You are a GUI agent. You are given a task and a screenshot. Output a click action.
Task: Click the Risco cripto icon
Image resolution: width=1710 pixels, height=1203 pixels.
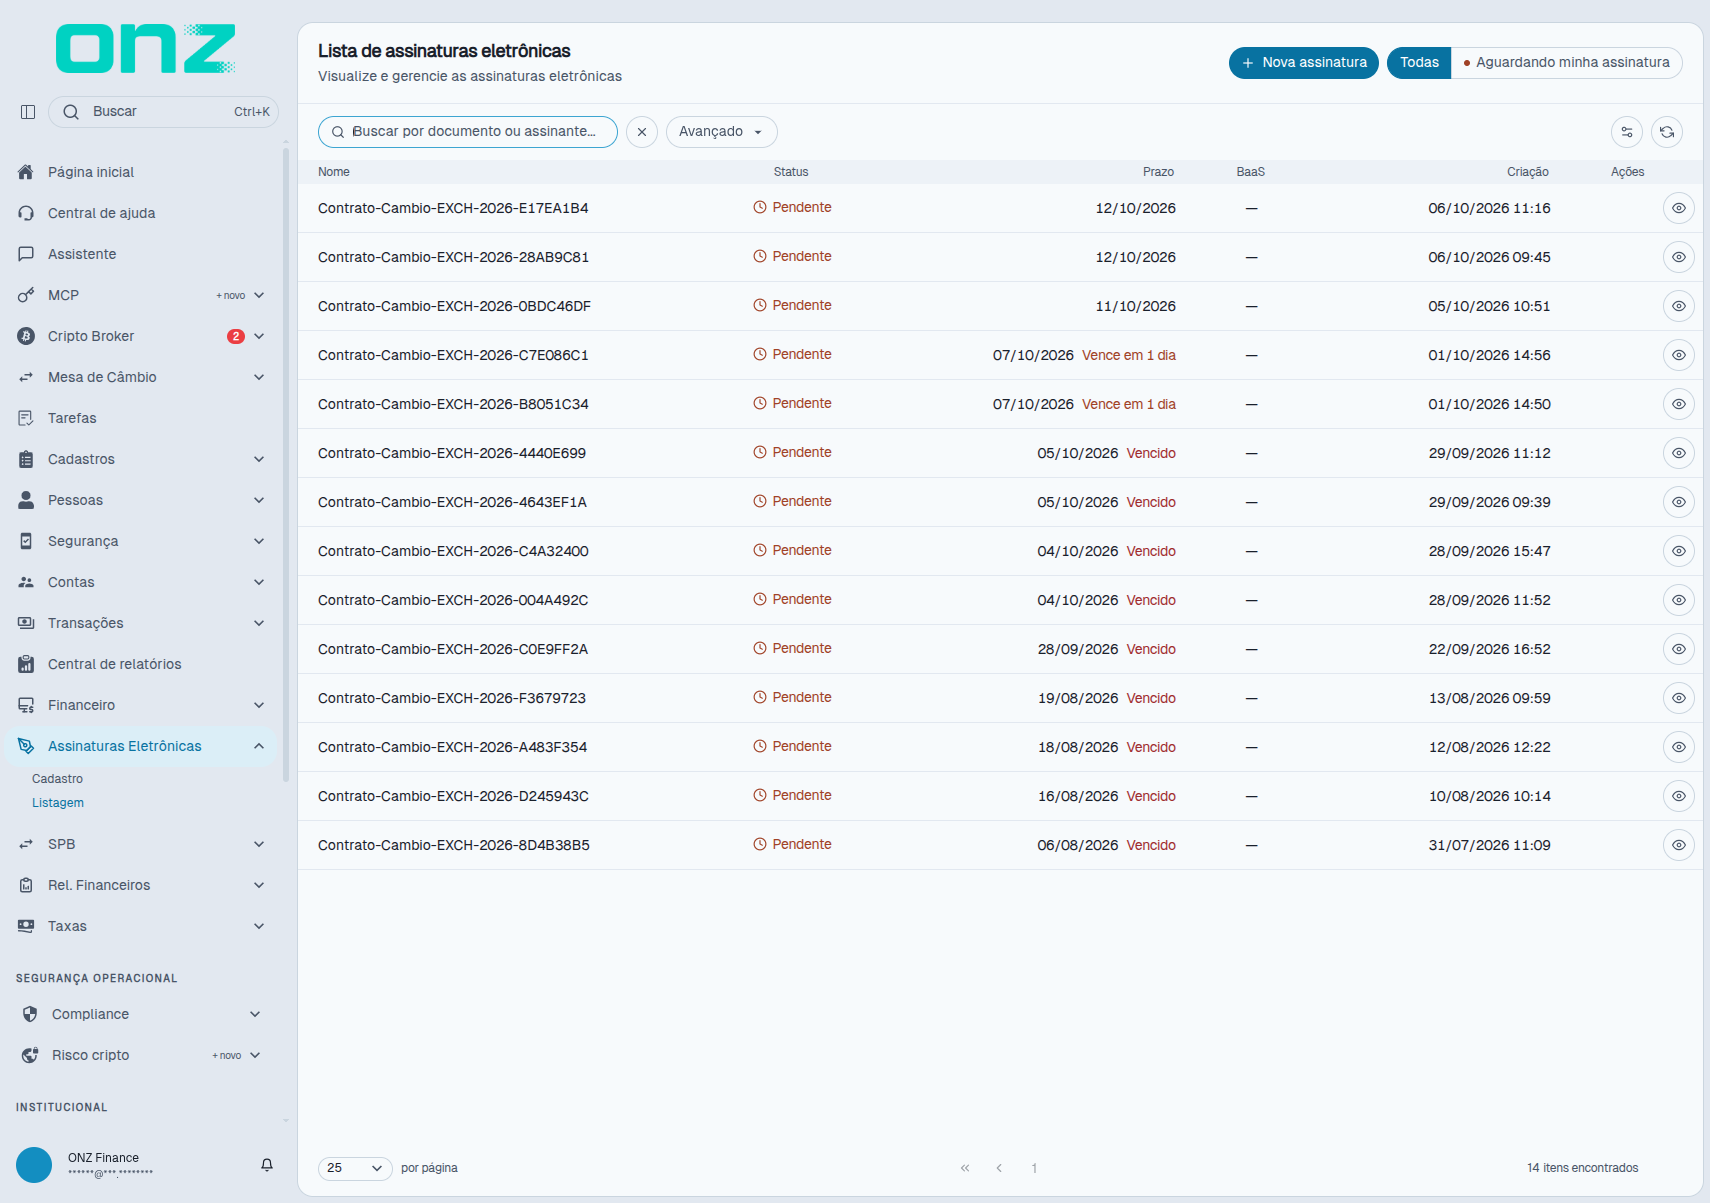[x=30, y=1055]
